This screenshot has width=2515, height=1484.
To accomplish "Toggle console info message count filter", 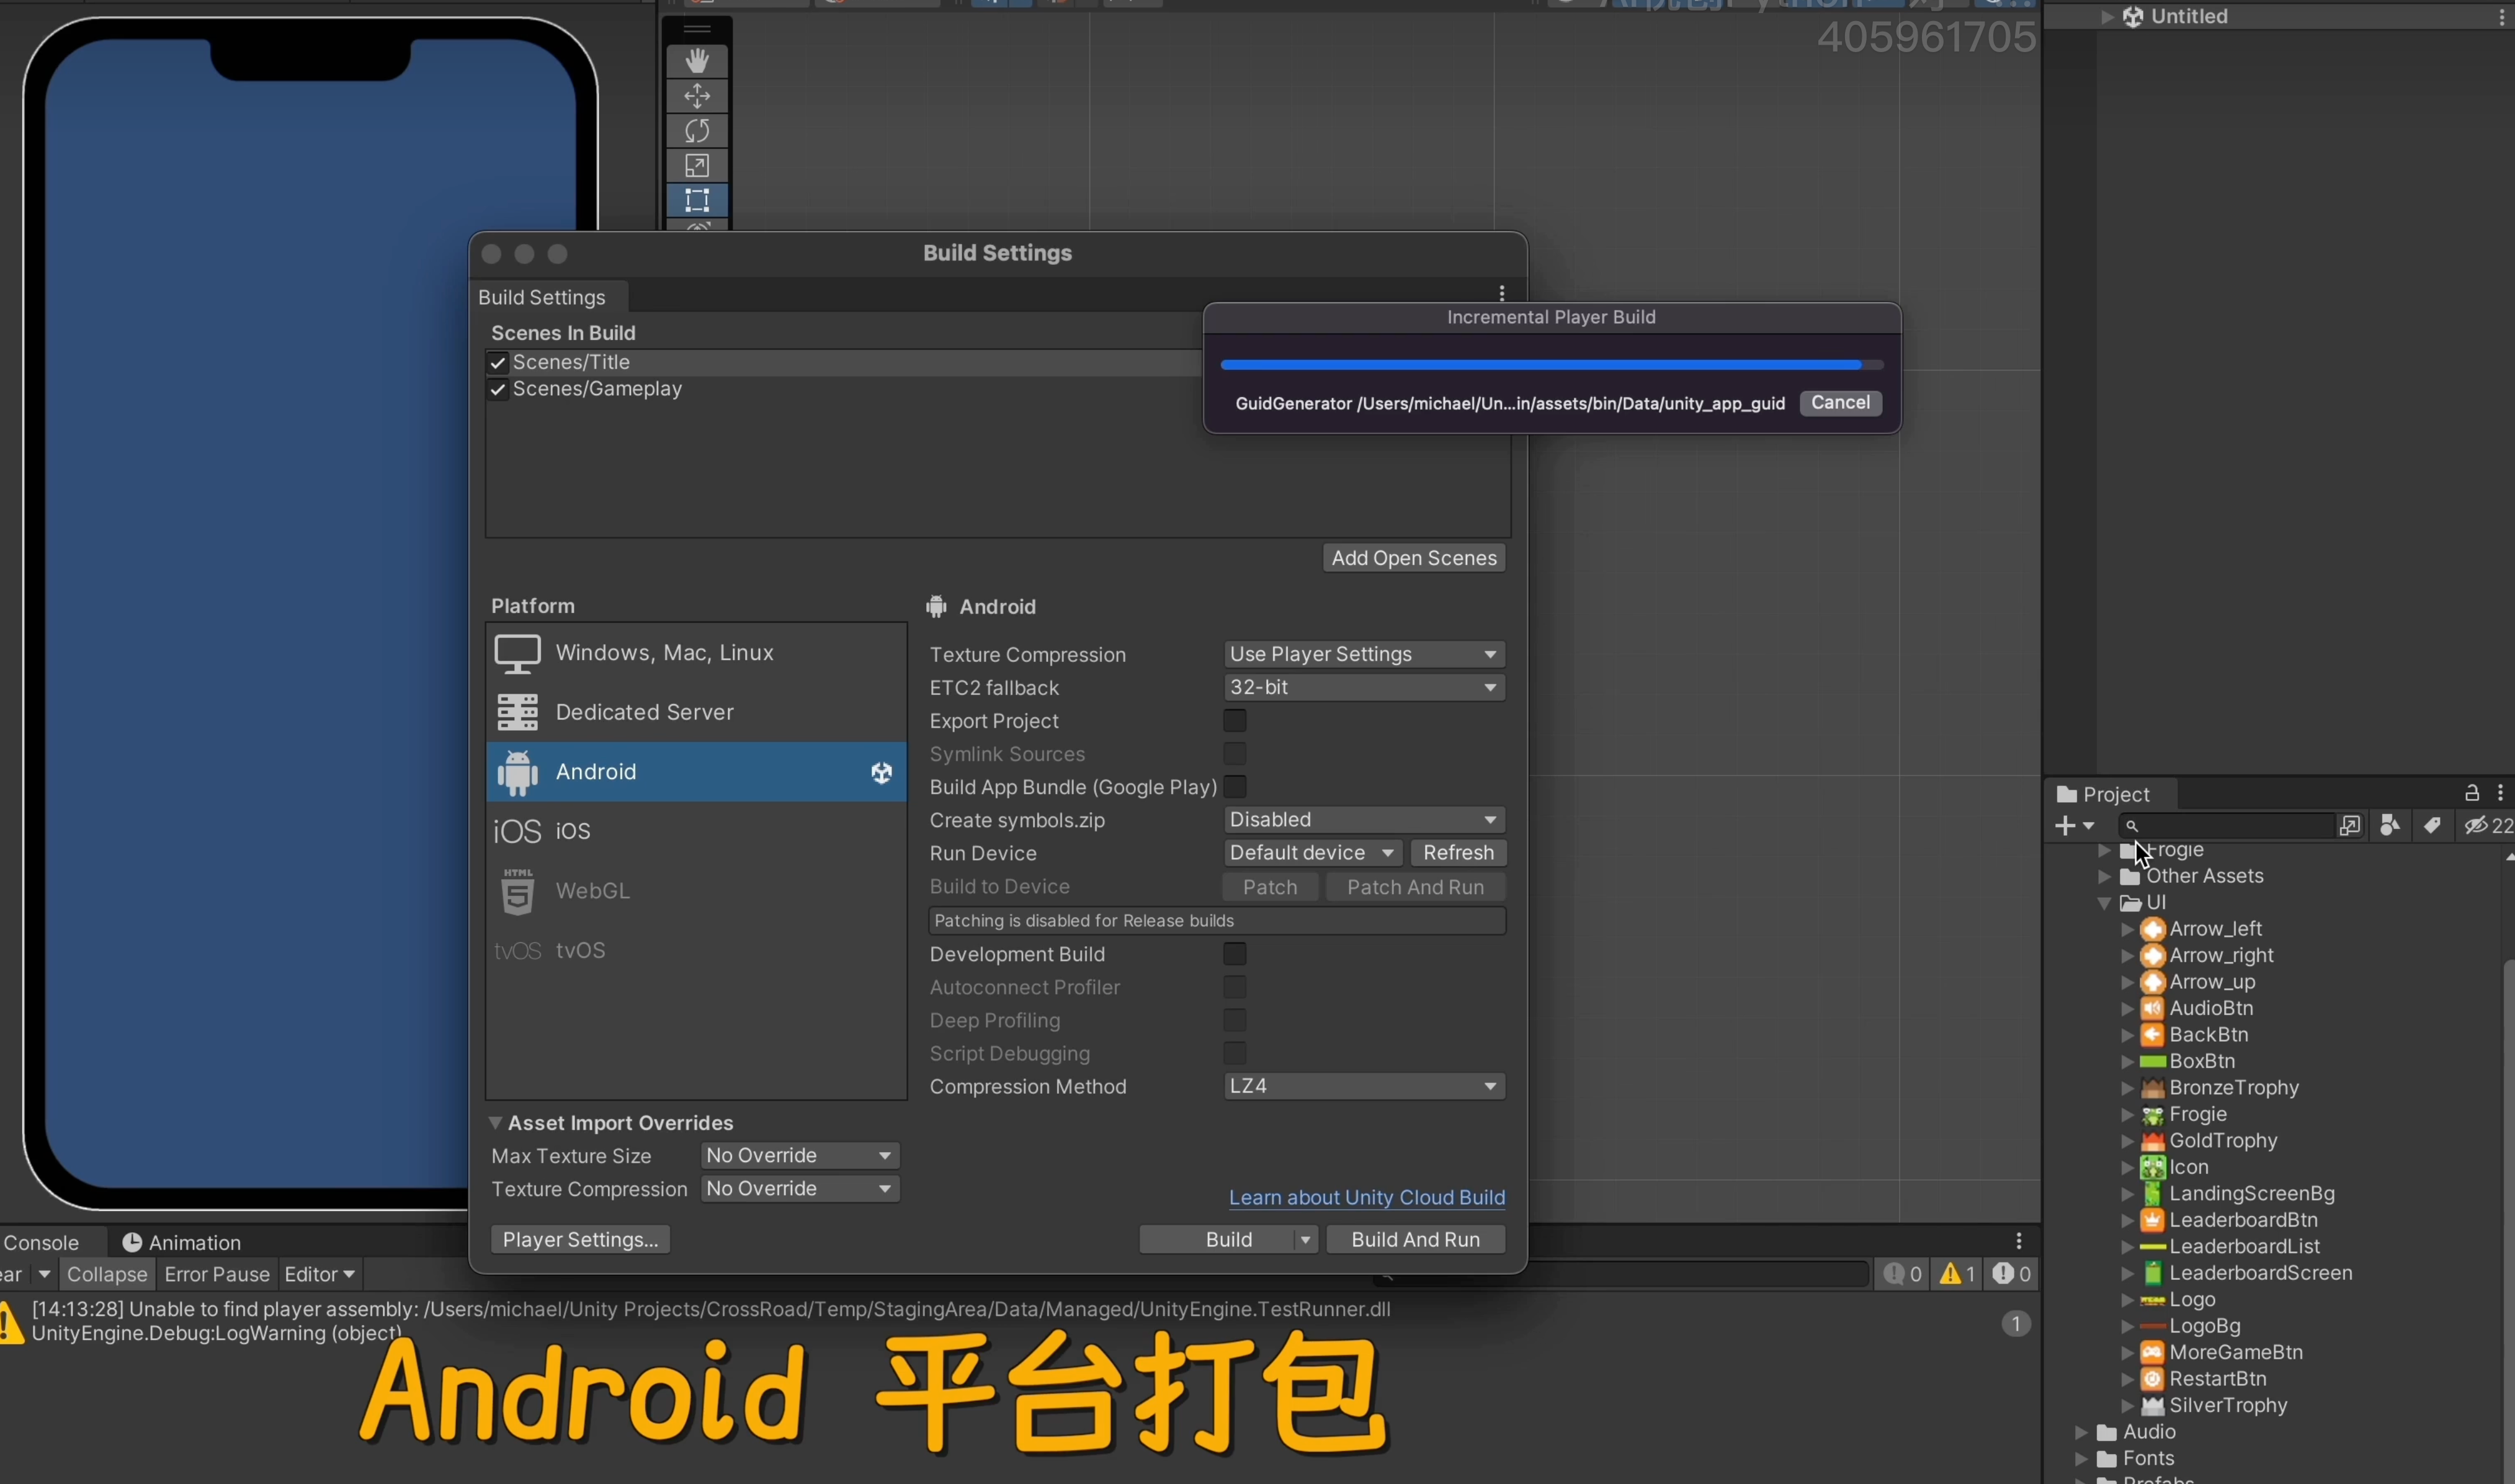I will pyautogui.click(x=1902, y=1274).
